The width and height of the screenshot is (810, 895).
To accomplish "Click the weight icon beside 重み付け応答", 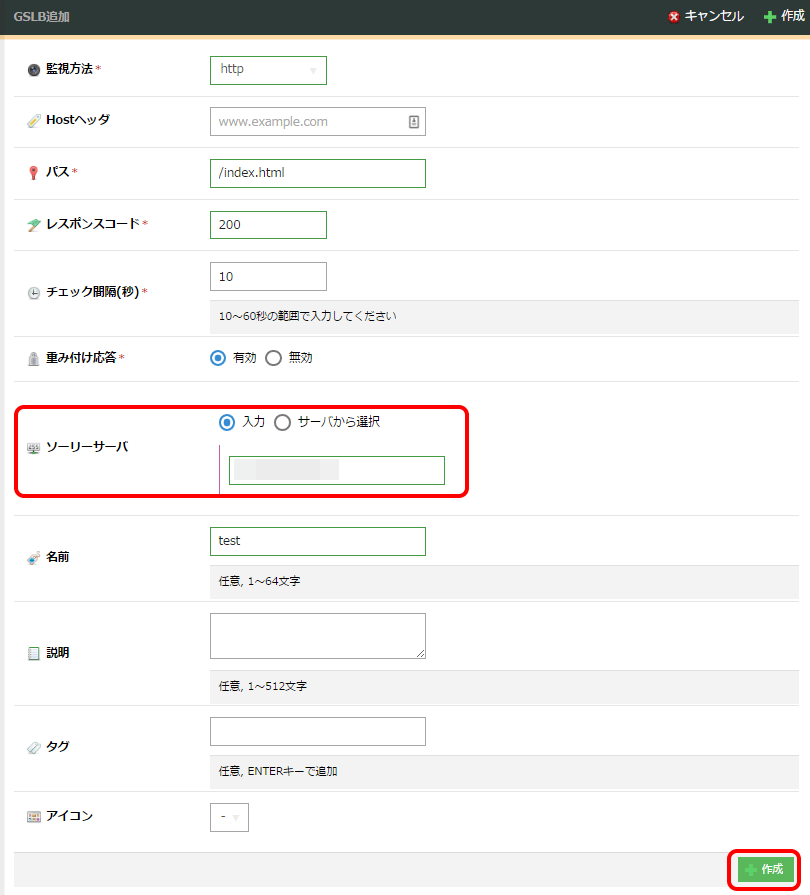I will tap(34, 358).
